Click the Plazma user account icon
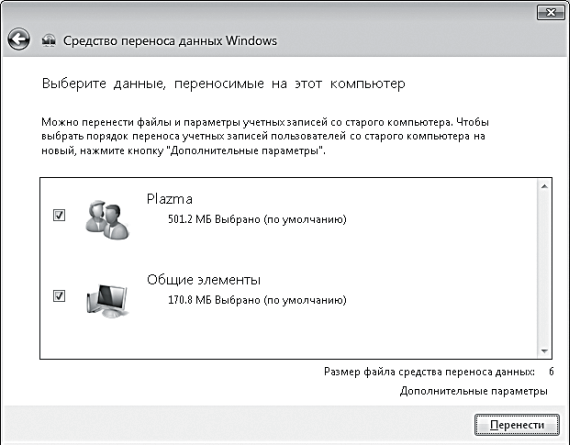This screenshot has width=570, height=445. (x=107, y=220)
